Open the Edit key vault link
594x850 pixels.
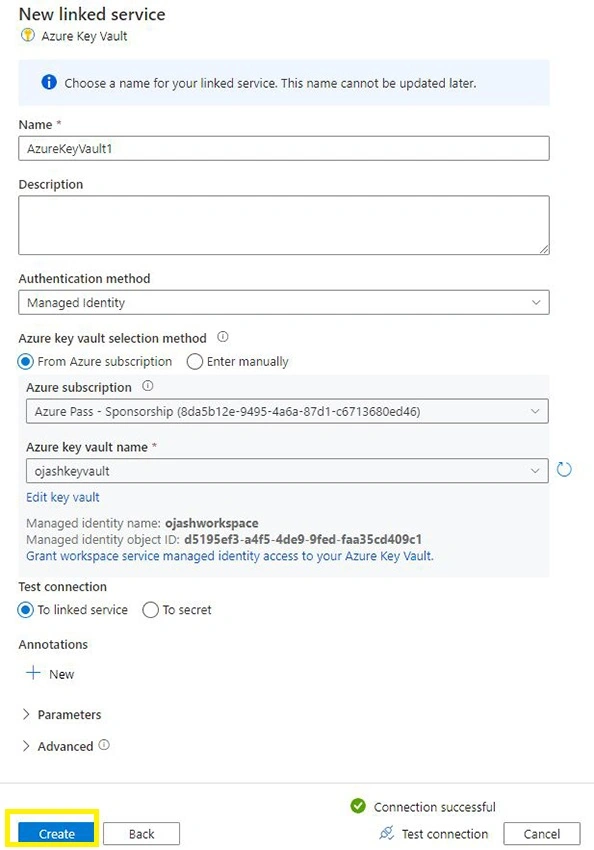tap(63, 497)
